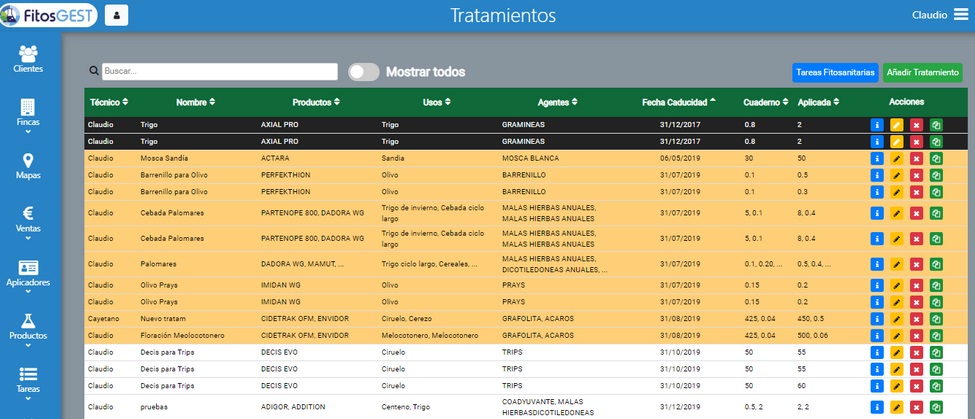Click the DADORA WG, MAMUT product cell
Viewport: 975px width, 419px height.
click(x=302, y=264)
